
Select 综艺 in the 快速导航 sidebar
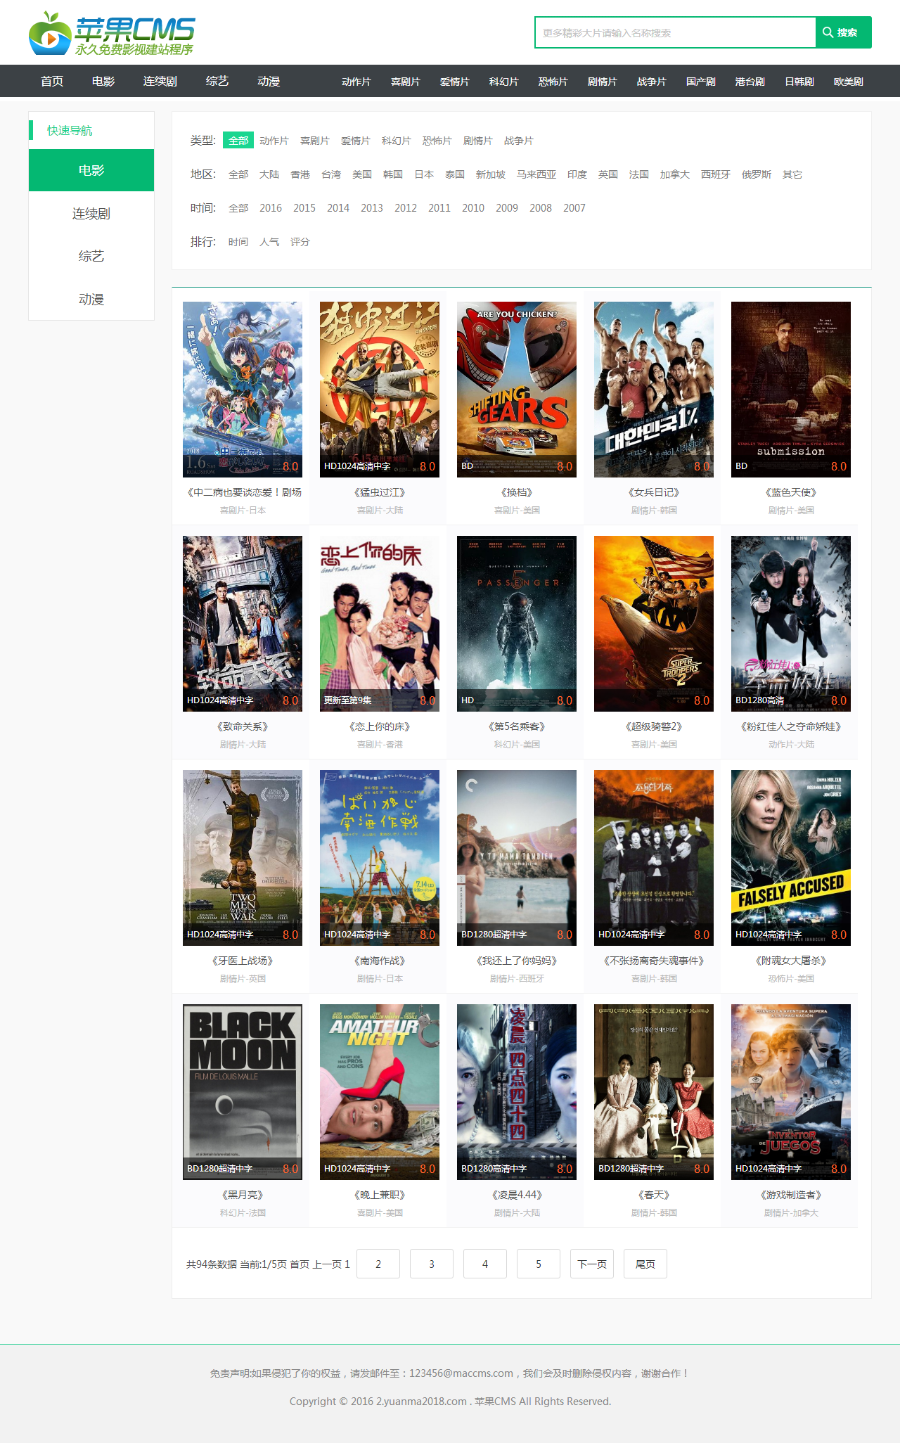(91, 256)
